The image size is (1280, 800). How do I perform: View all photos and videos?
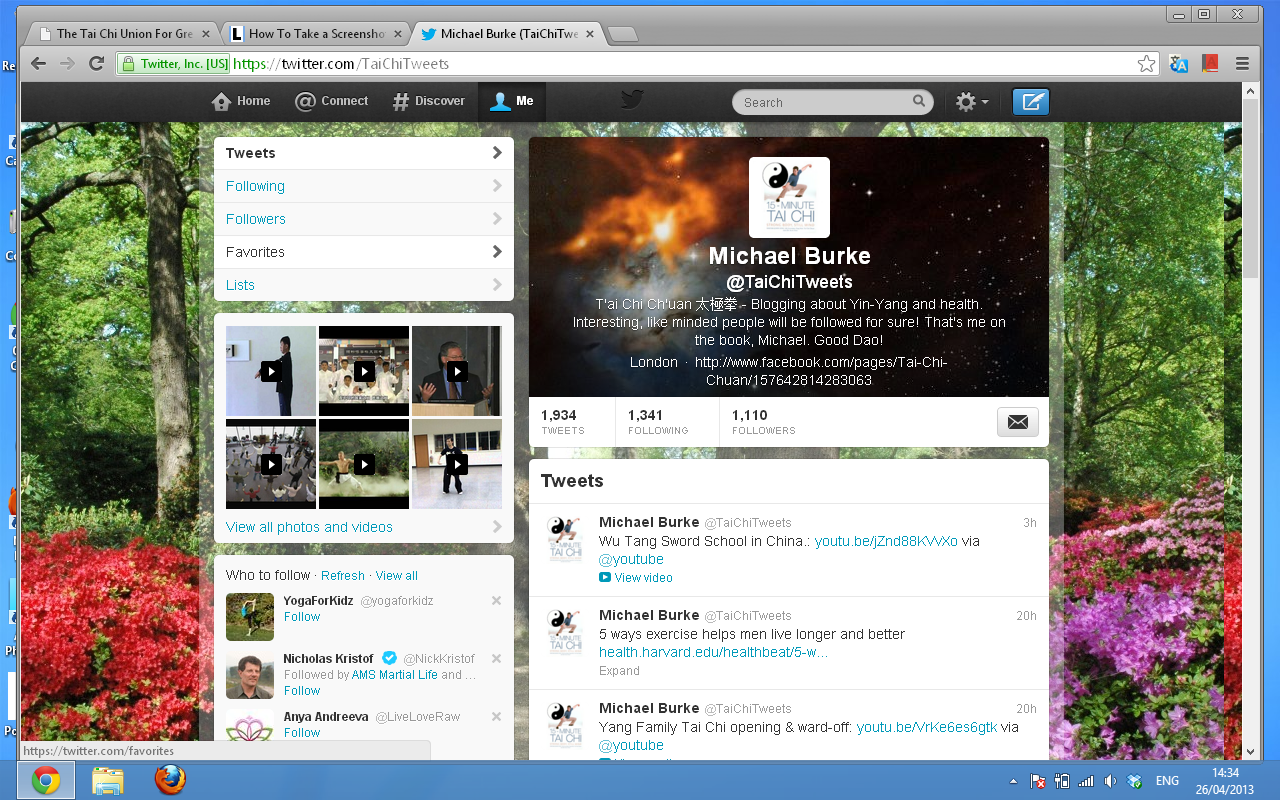(309, 527)
